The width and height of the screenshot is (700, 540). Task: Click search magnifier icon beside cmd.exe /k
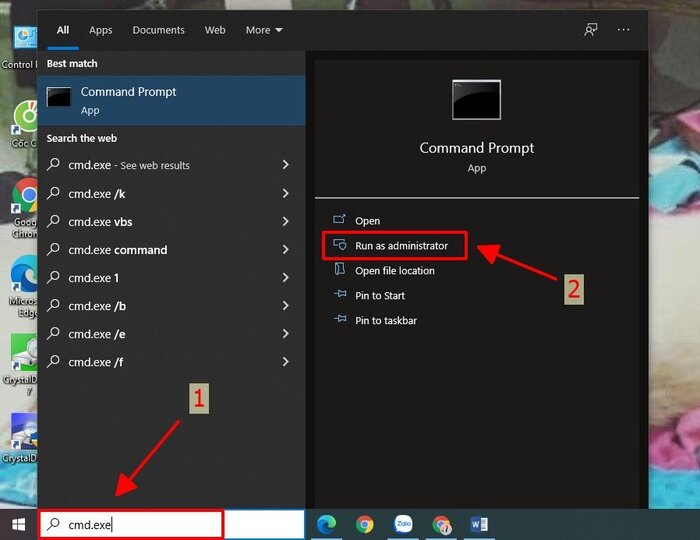coord(54,193)
